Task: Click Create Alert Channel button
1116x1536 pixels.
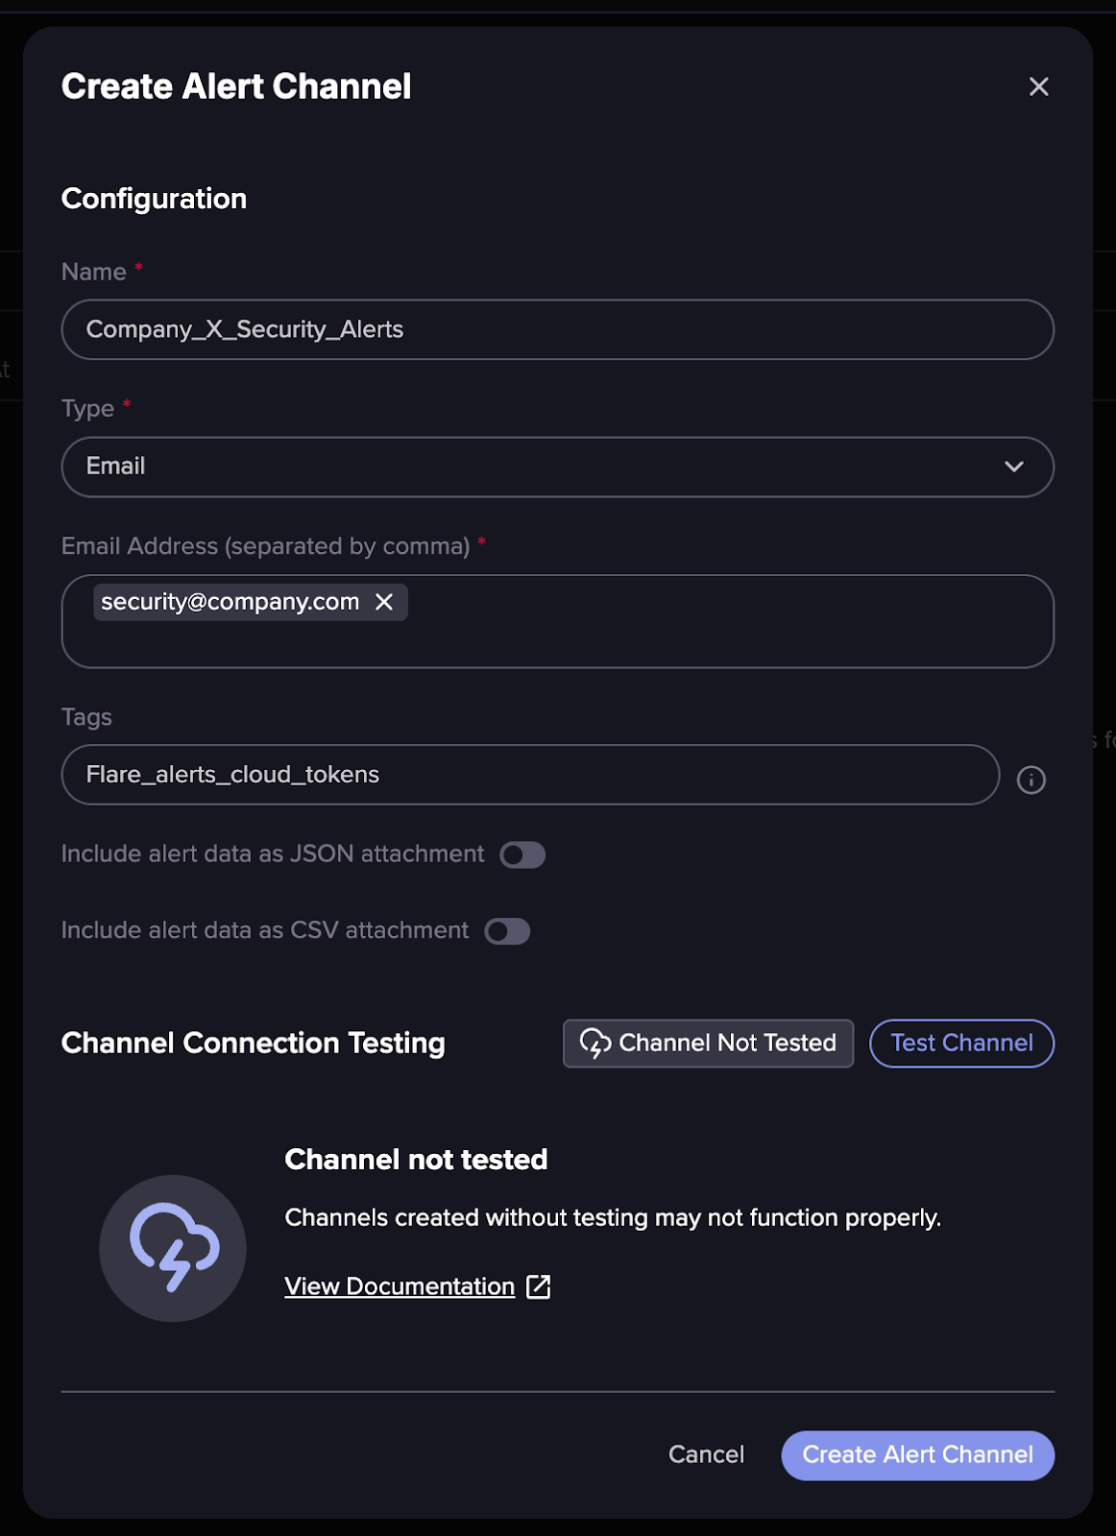Action: click(917, 1455)
